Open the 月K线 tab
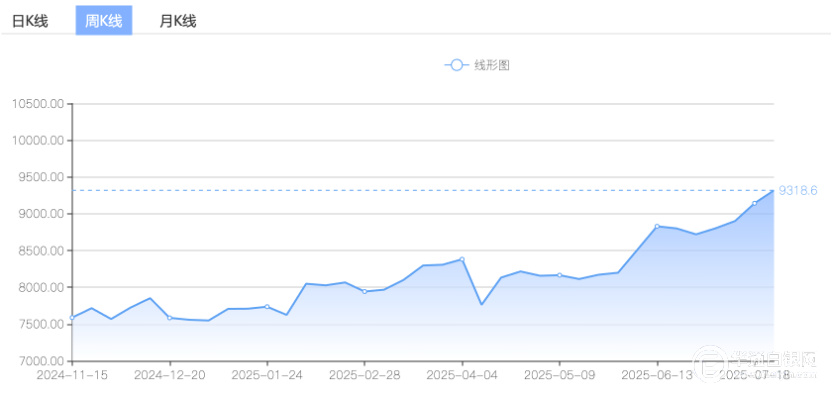832x398 pixels. 178,21
